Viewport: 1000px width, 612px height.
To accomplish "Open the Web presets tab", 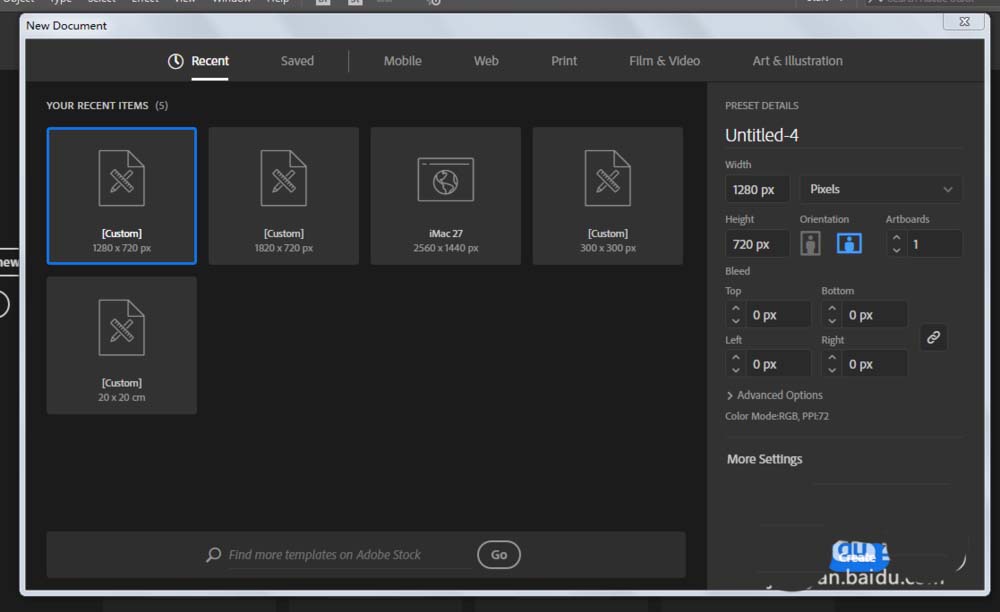I will [486, 61].
